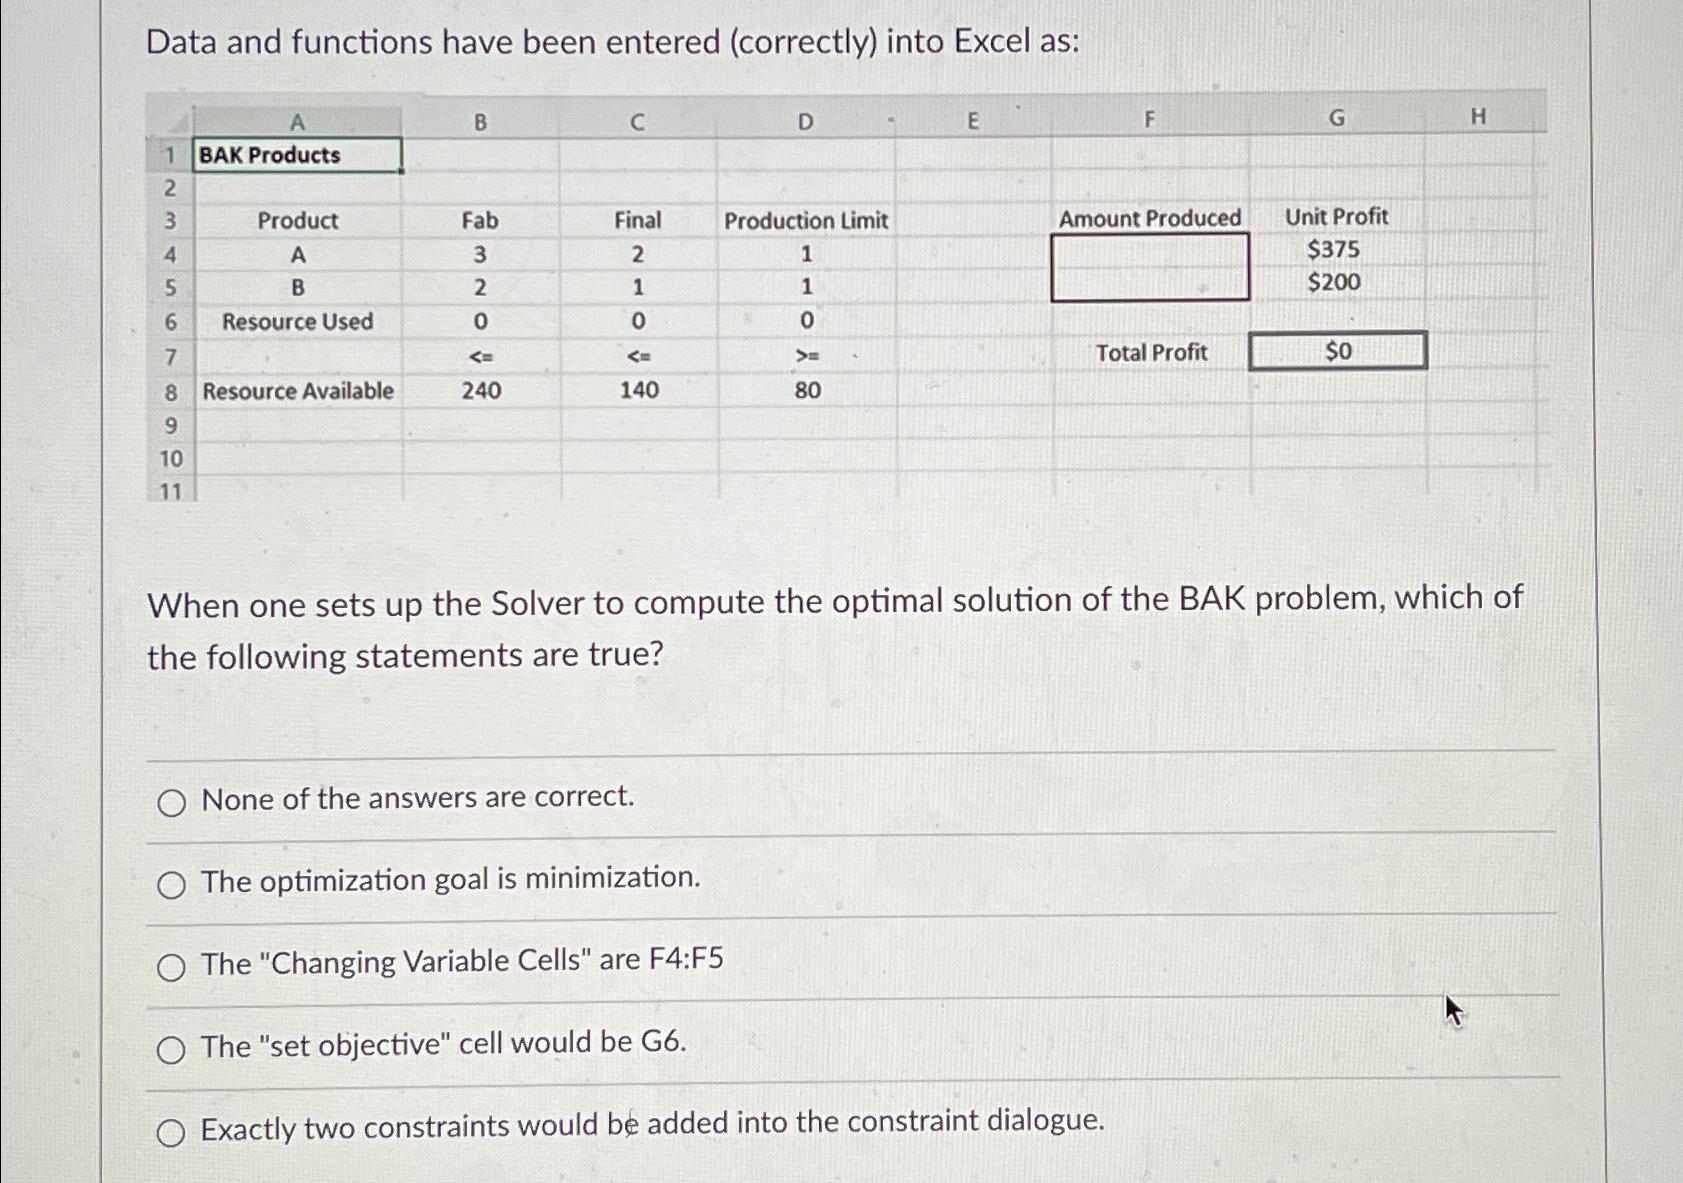1683x1183 pixels.
Task: Click the cell with the >= operator
Action: click(x=806, y=354)
